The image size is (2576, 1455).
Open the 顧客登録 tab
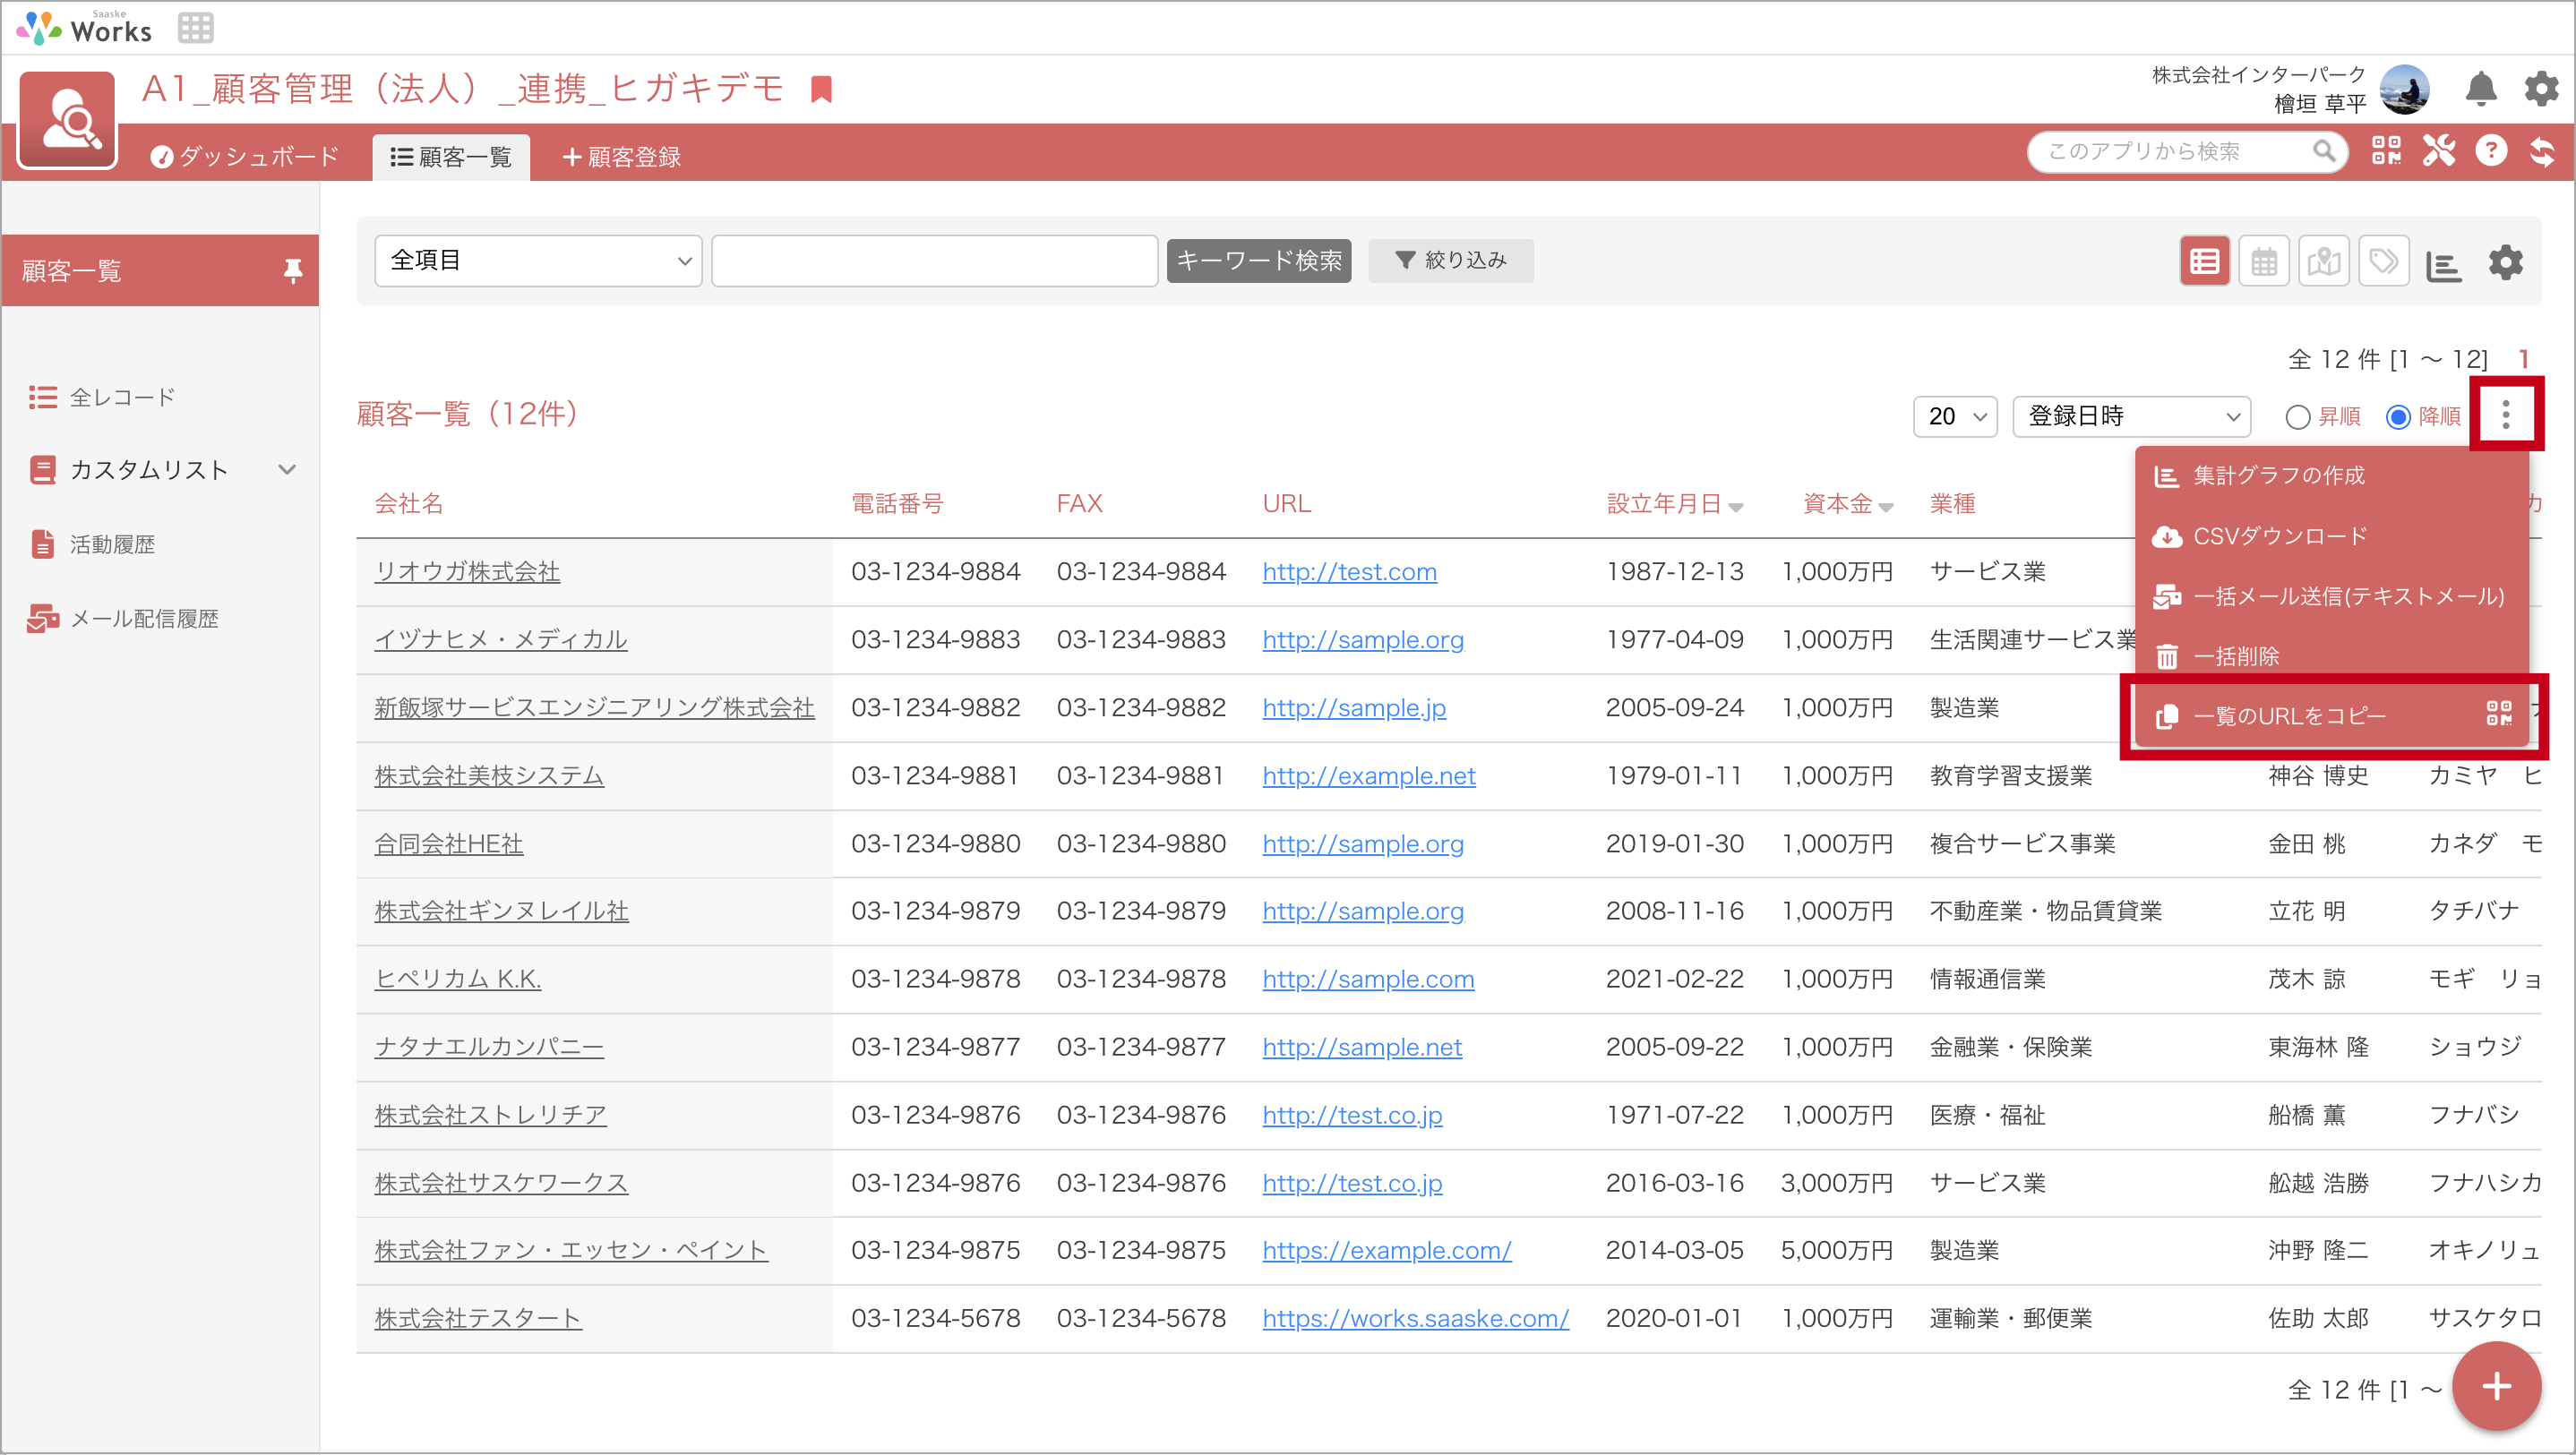coord(621,157)
